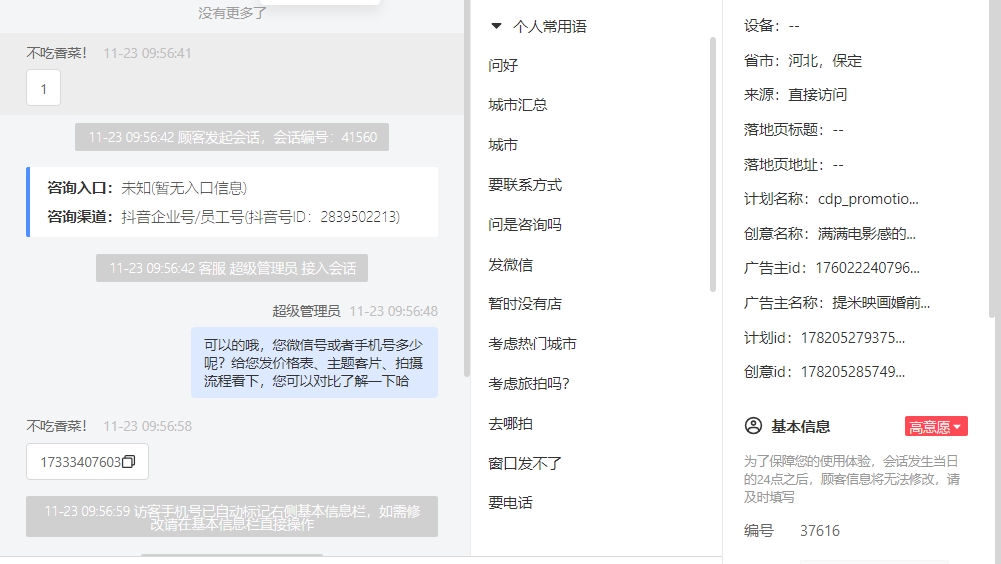1001x564 pixels.
Task: Click system notice 顾客发起会话 41560
Action: coord(232,137)
